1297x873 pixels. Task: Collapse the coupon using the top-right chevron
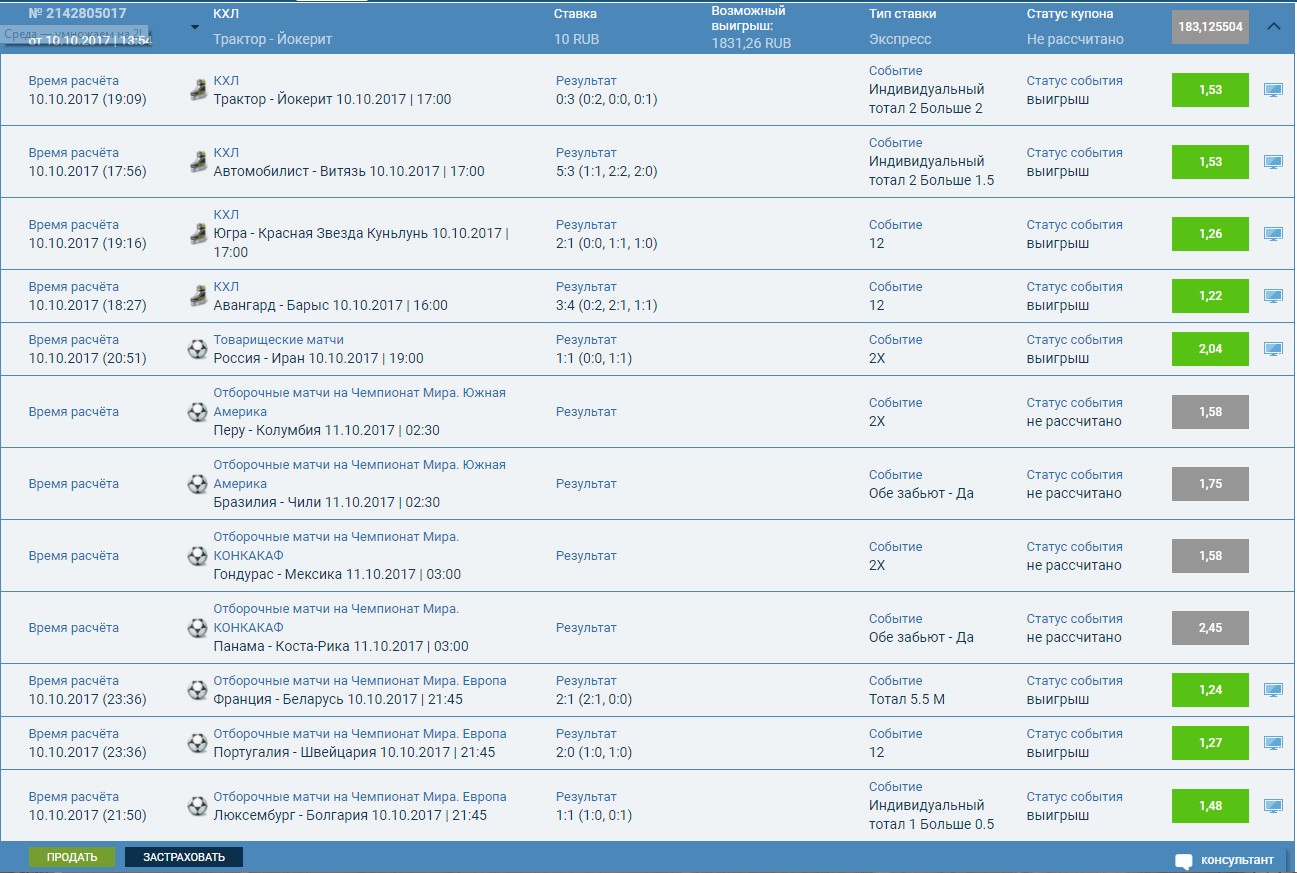(1273, 27)
